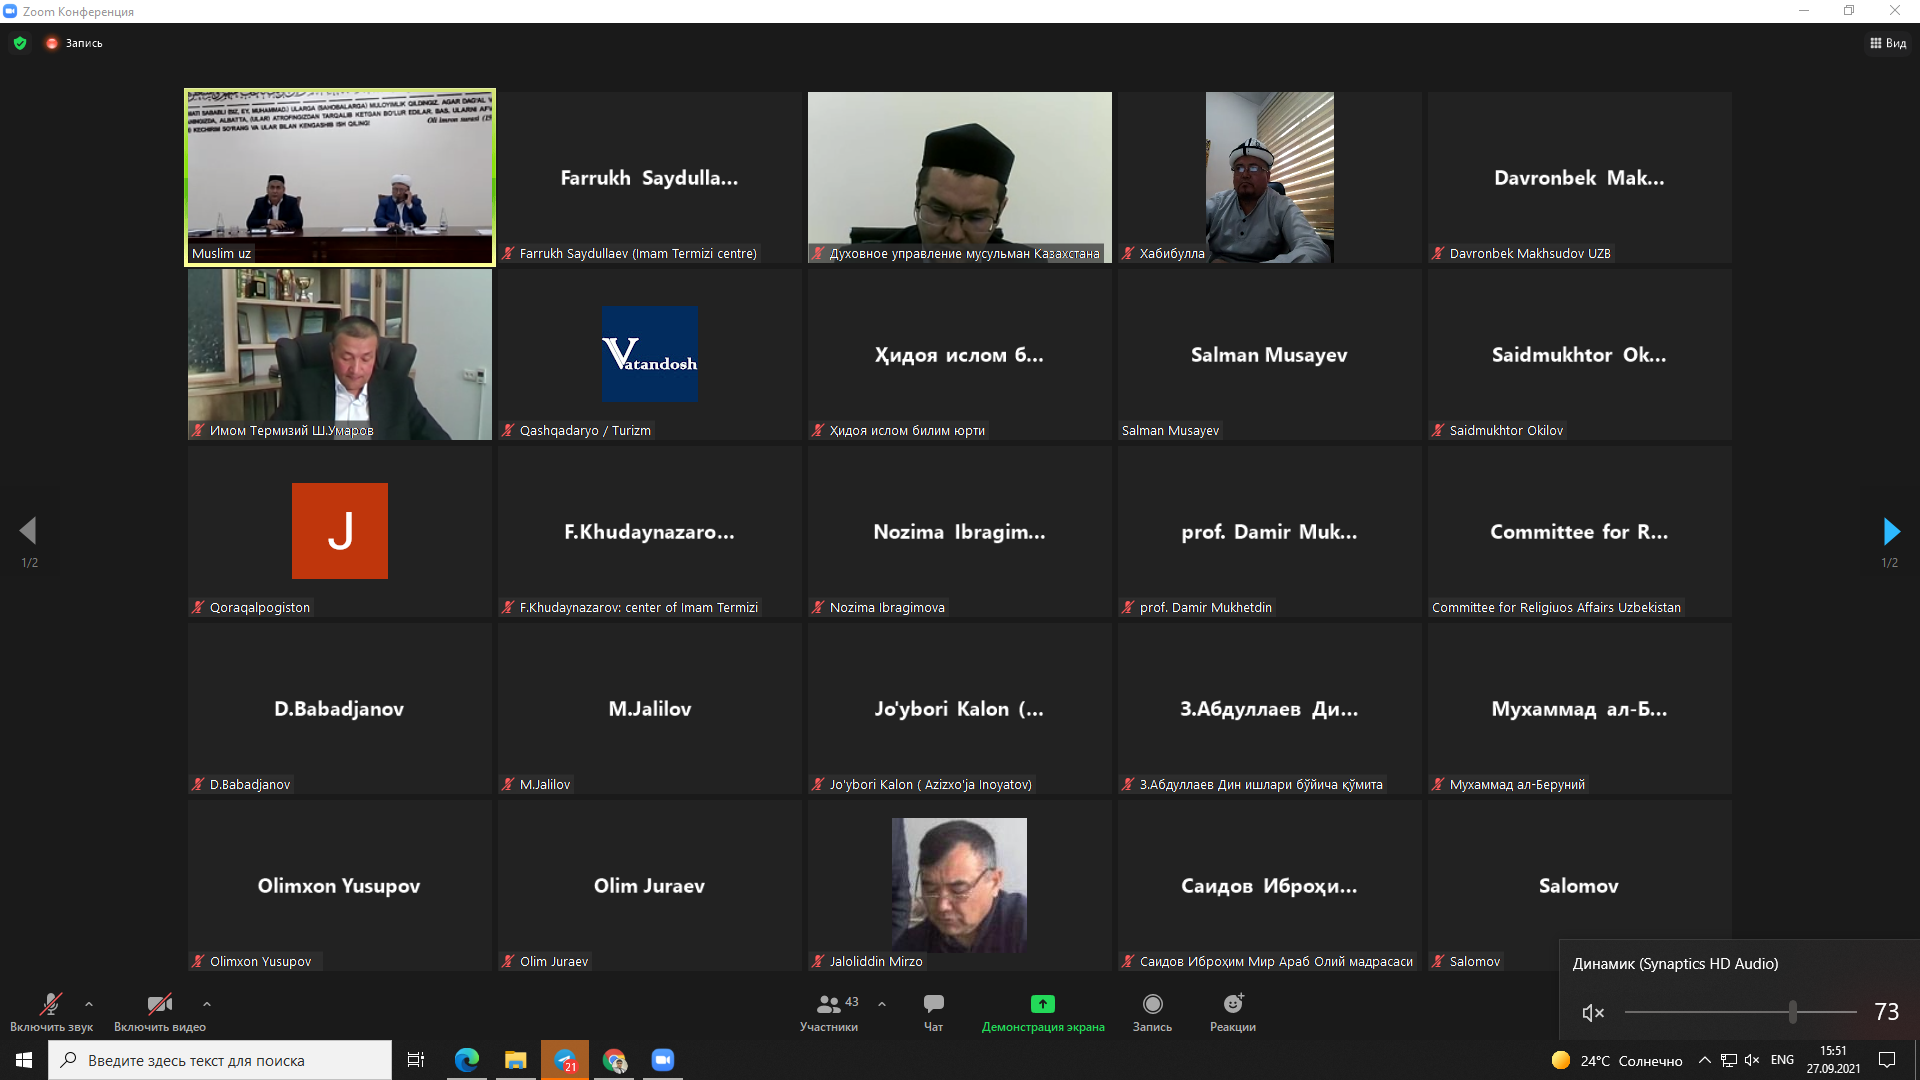Adjust the speaker volume slider
The width and height of the screenshot is (1920, 1080).
pos(1792,1012)
